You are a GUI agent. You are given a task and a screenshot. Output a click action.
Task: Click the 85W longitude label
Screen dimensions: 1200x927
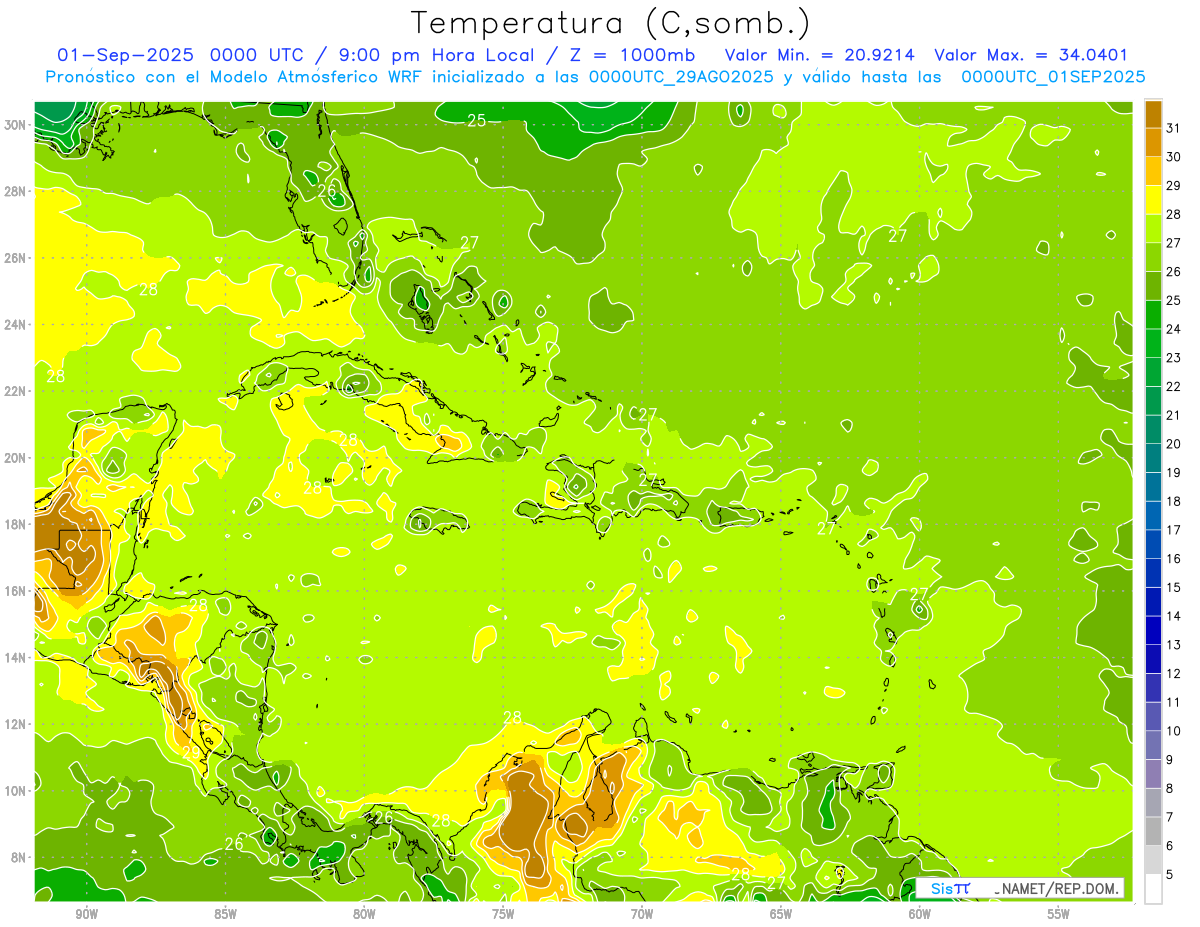point(226,914)
